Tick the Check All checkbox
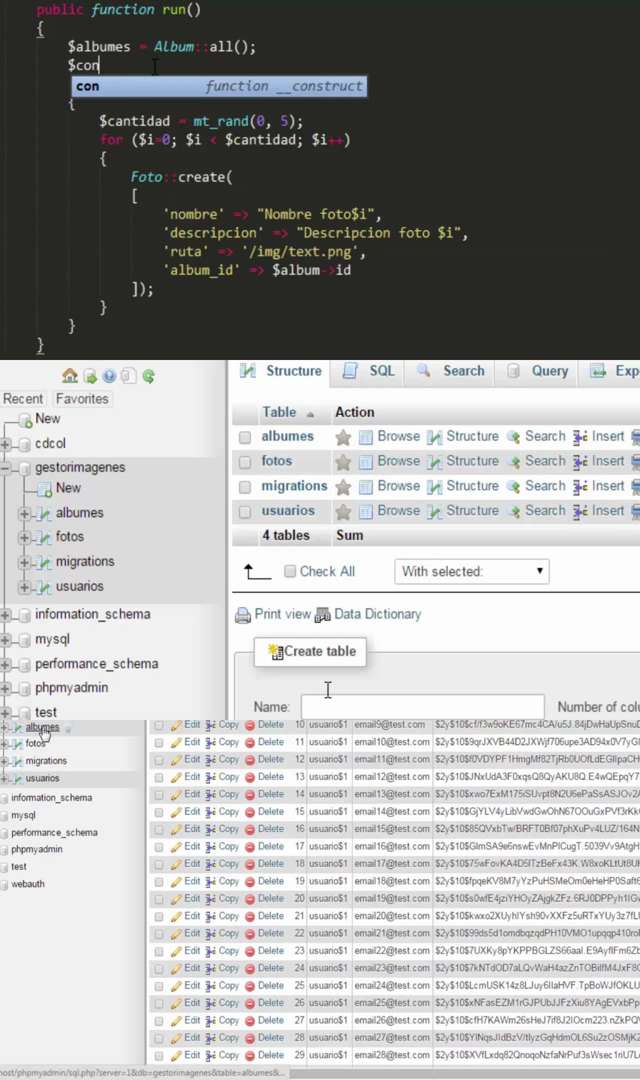This screenshot has width=640, height=1080. click(x=290, y=571)
